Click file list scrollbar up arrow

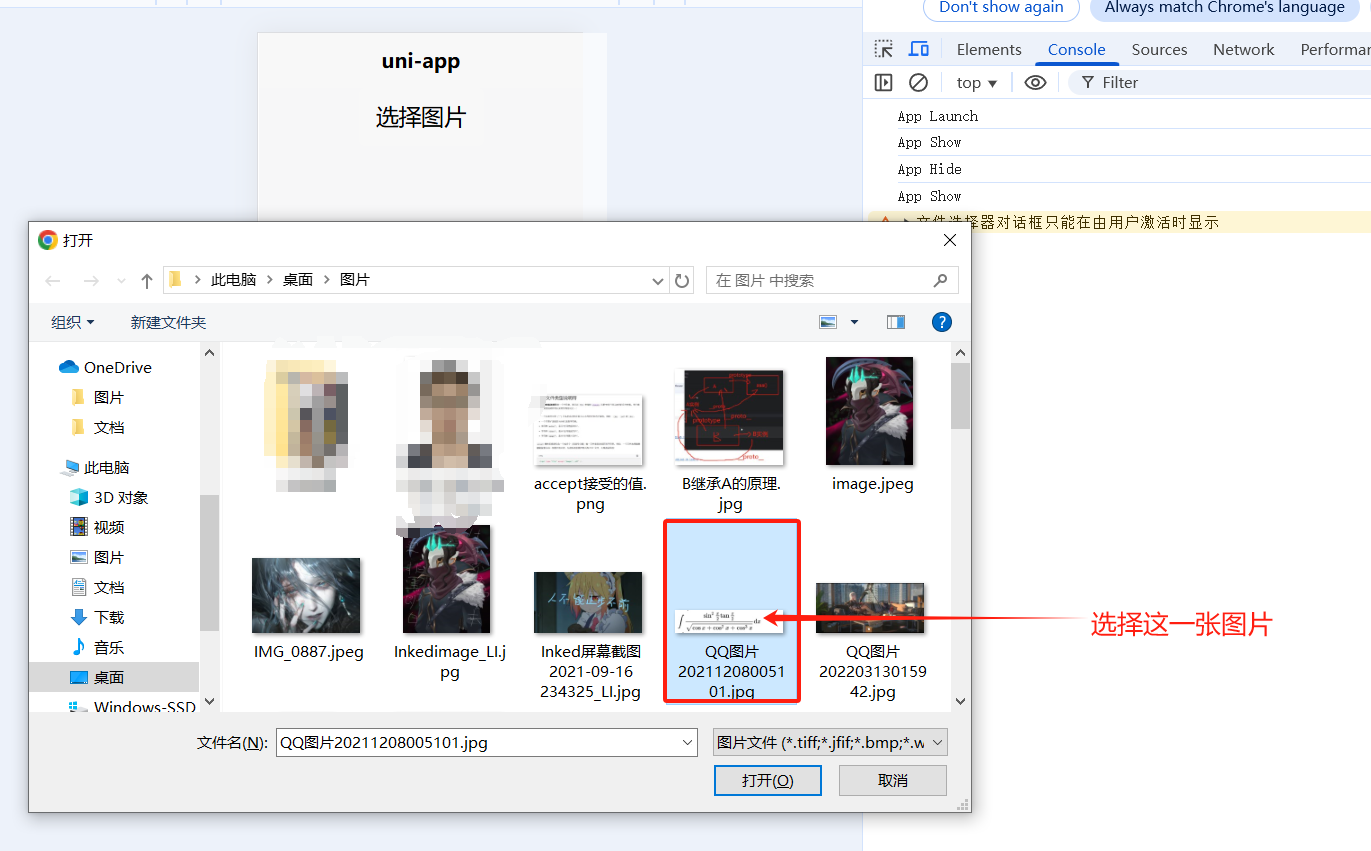(x=960, y=352)
